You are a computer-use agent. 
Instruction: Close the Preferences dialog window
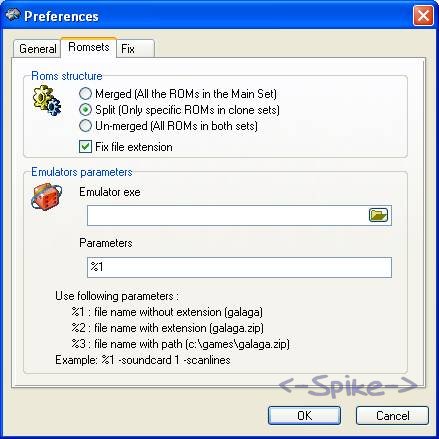pyautogui.click(x=423, y=15)
